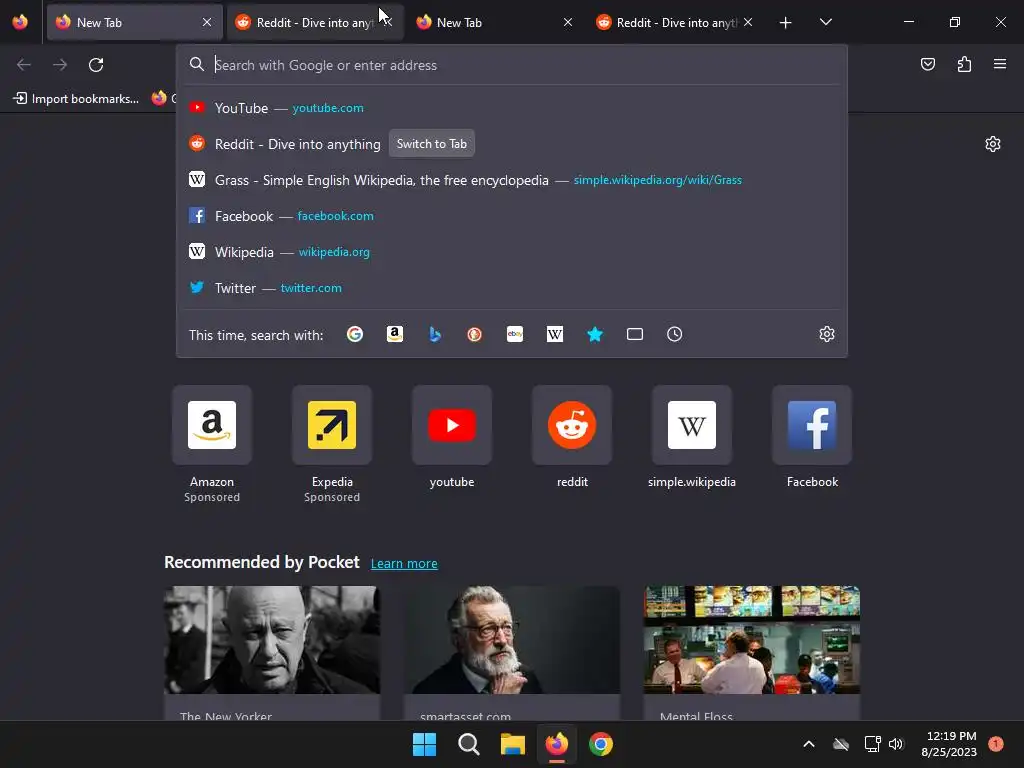Close the third tab New Tab
The width and height of the screenshot is (1024, 768).
pos(568,22)
